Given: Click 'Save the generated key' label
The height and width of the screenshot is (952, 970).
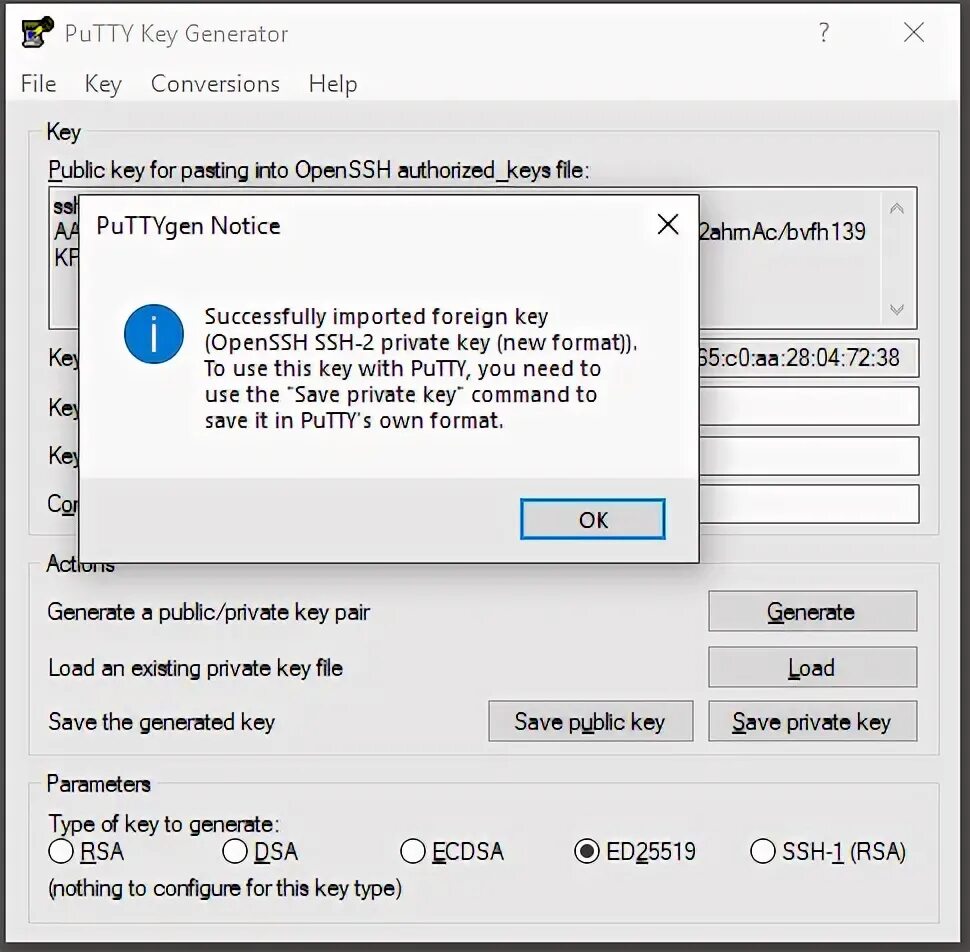Looking at the screenshot, I should pyautogui.click(x=161, y=722).
